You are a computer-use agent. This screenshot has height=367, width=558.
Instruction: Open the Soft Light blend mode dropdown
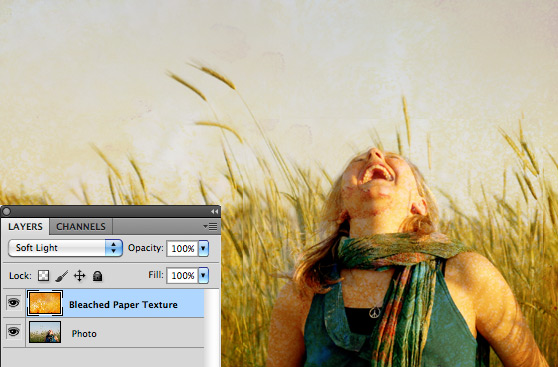tap(65, 248)
